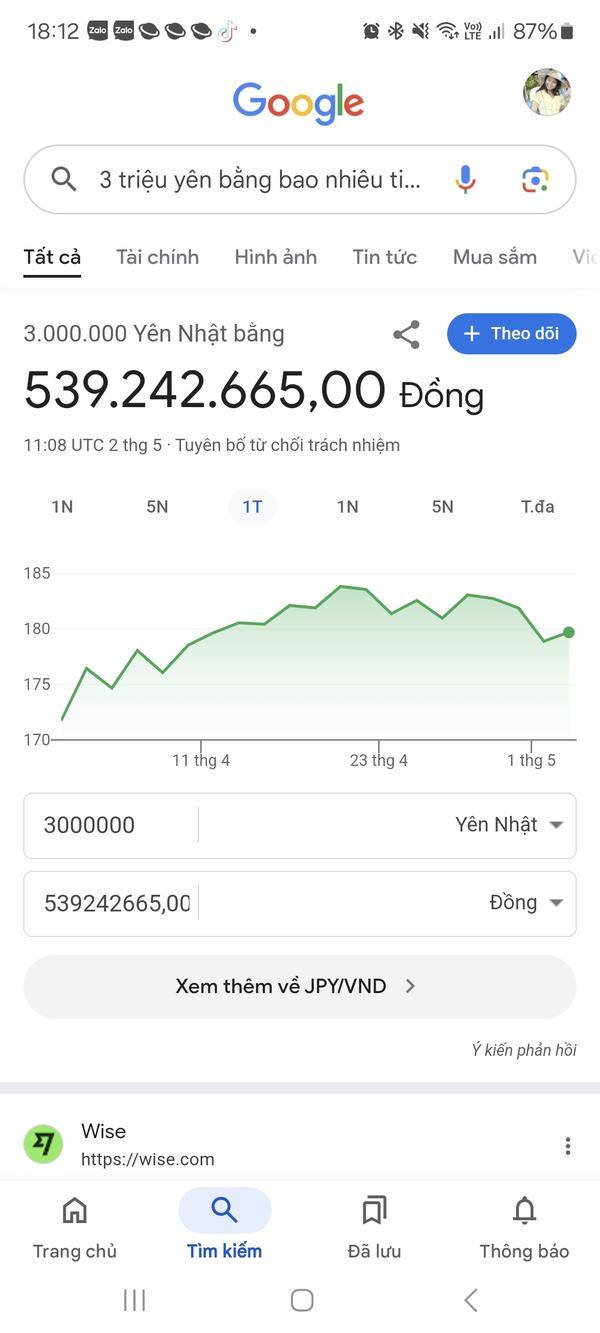Switch to the Hình ảnh tab
The image size is (600, 1333).
click(x=276, y=257)
